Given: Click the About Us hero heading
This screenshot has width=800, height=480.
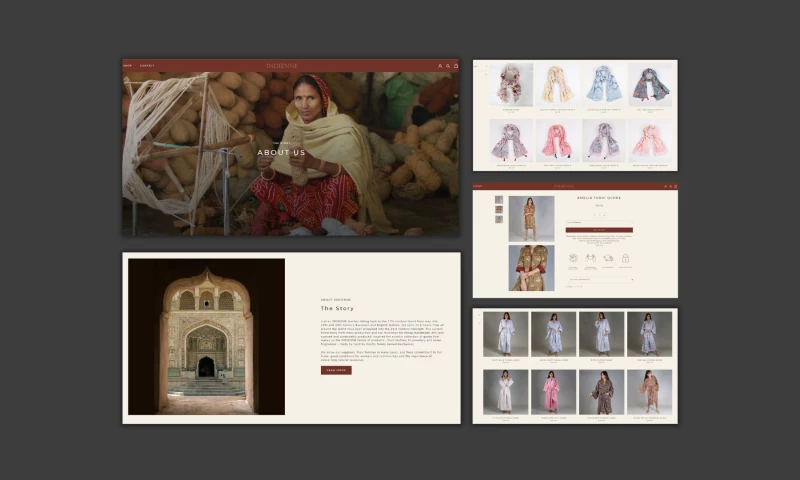Looking at the screenshot, I should pyautogui.click(x=281, y=153).
